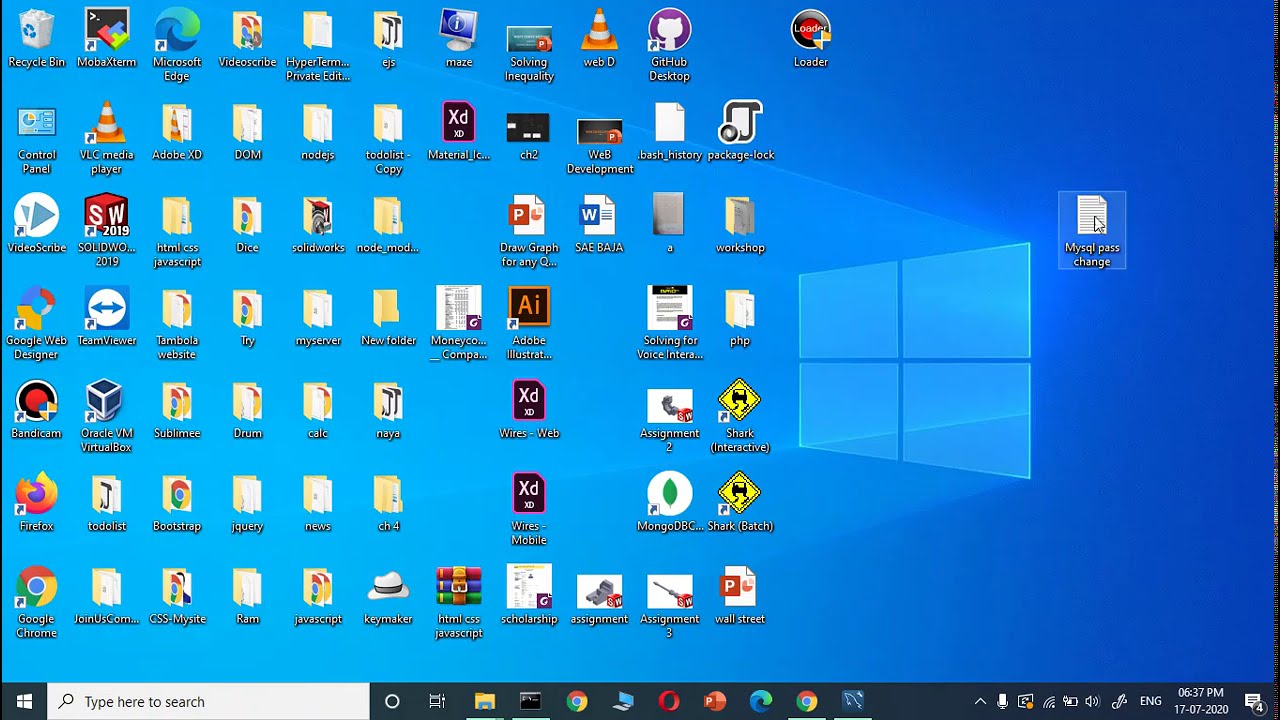
Task: Select the Adobe Illustrator desktop shortcut
Action: tap(529, 325)
